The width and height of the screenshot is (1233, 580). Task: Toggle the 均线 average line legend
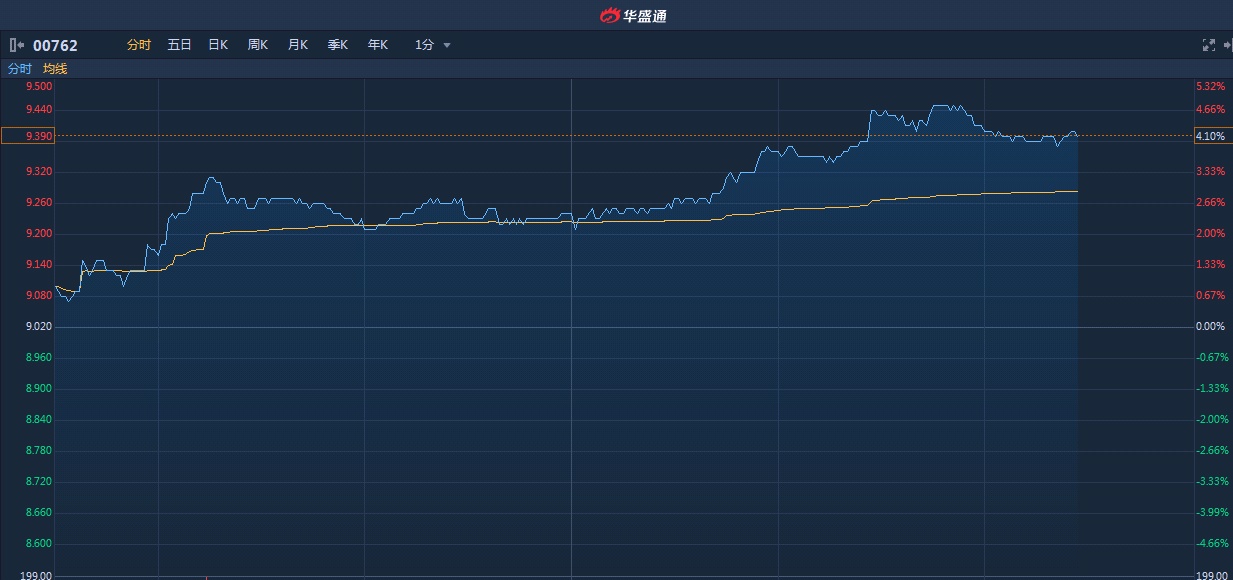point(55,69)
